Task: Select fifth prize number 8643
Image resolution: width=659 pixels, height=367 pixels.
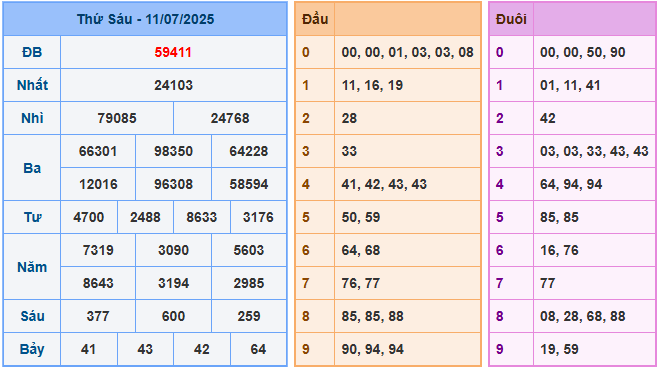Action: click(x=98, y=283)
